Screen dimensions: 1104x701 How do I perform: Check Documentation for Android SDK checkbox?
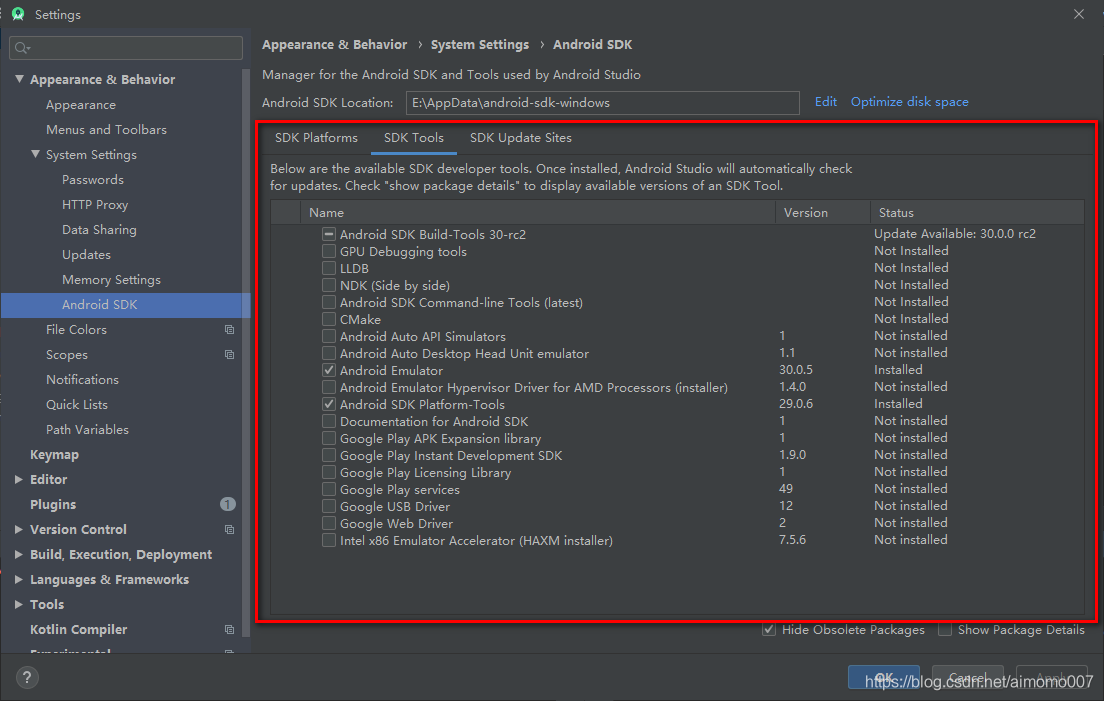(329, 421)
